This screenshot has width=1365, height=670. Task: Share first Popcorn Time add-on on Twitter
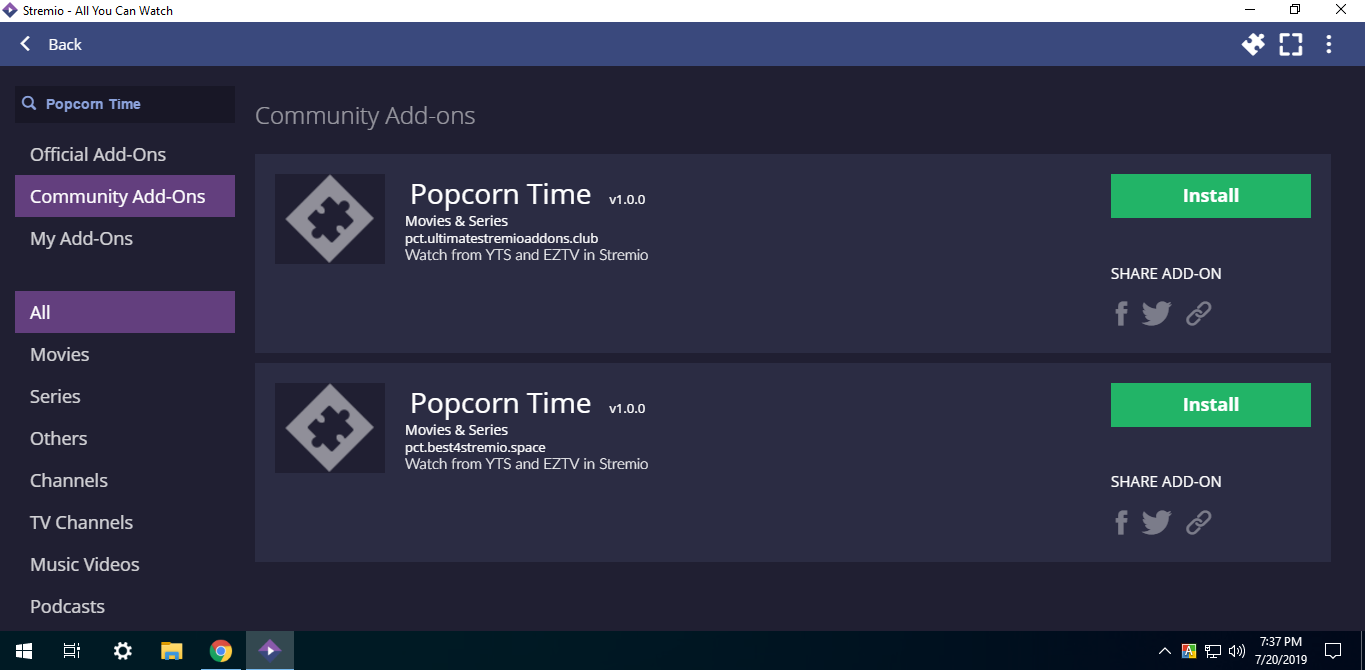point(1156,314)
